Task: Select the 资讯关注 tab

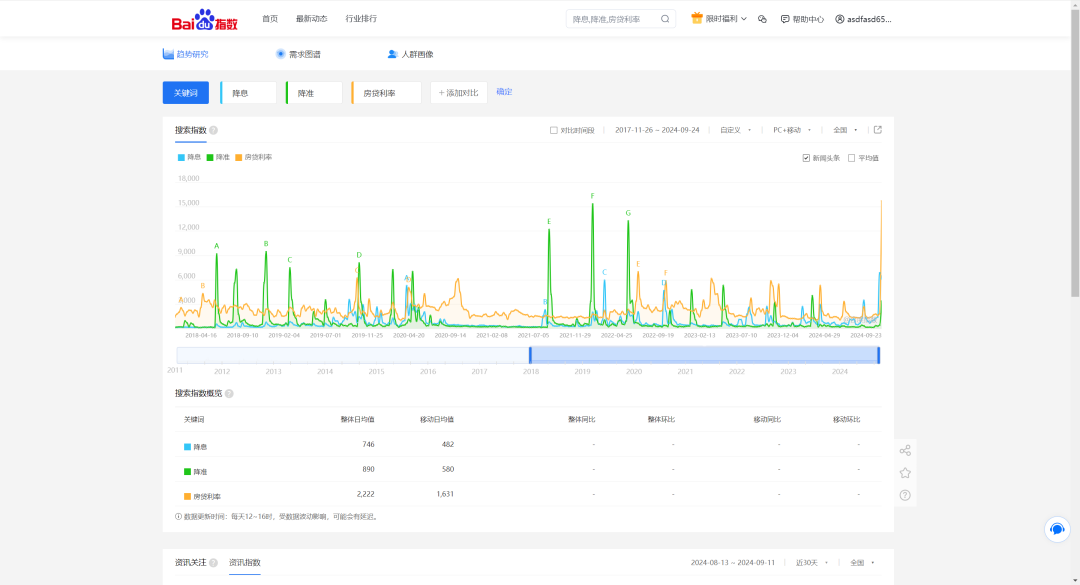Action: click(x=190, y=563)
